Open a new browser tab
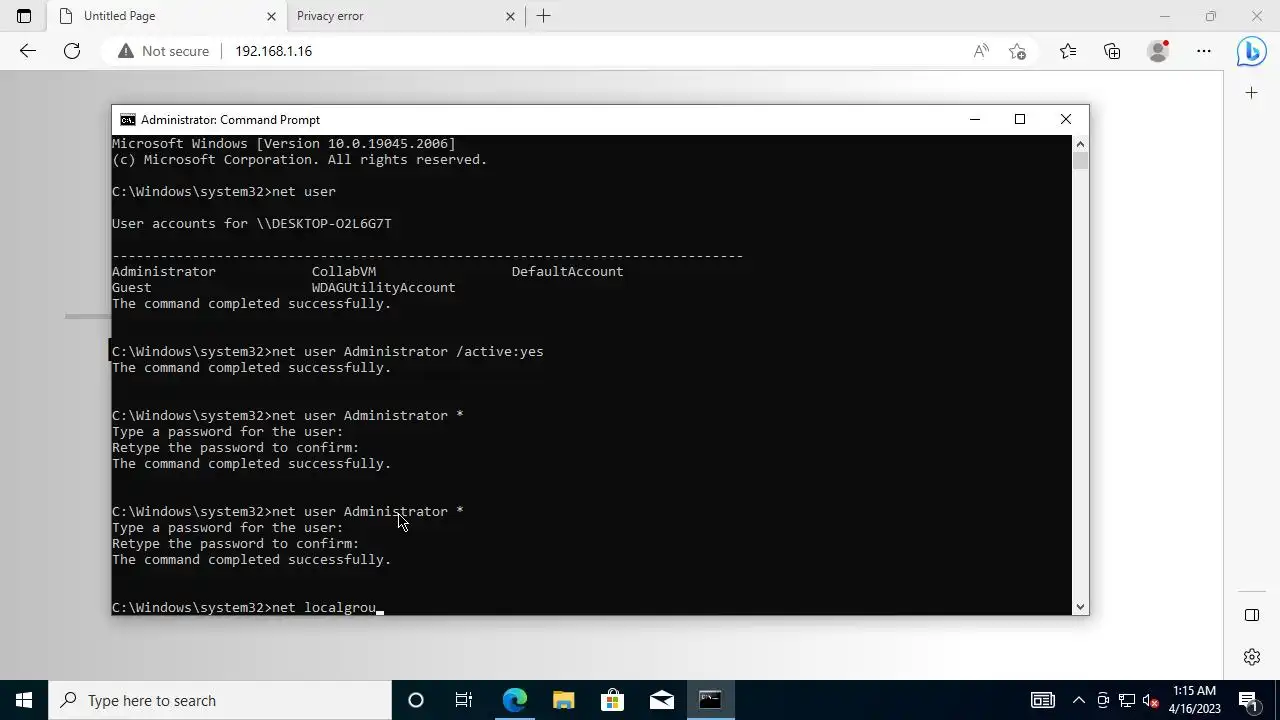 pyautogui.click(x=544, y=16)
